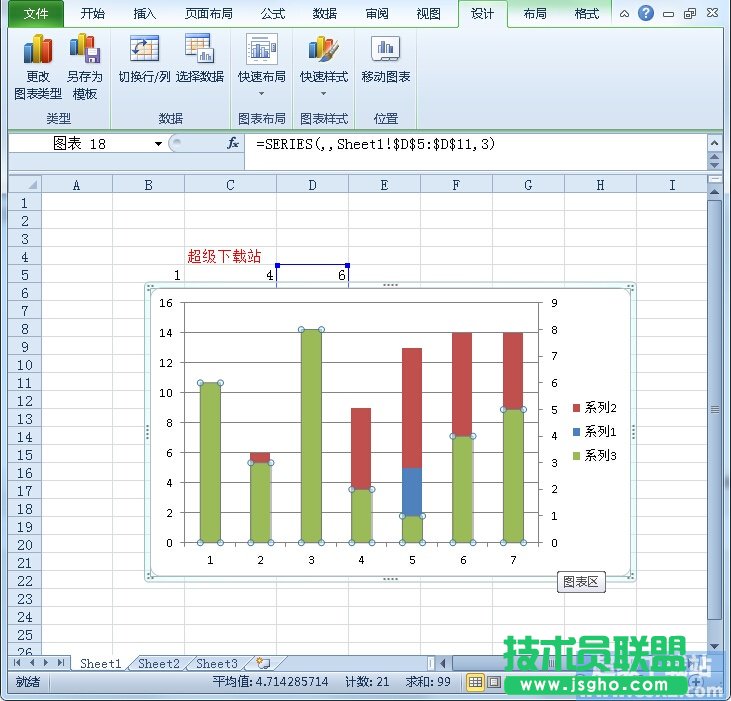This screenshot has width=731, height=701.
Task: Open the Name Box dropdown arrow
Action: pos(158,144)
